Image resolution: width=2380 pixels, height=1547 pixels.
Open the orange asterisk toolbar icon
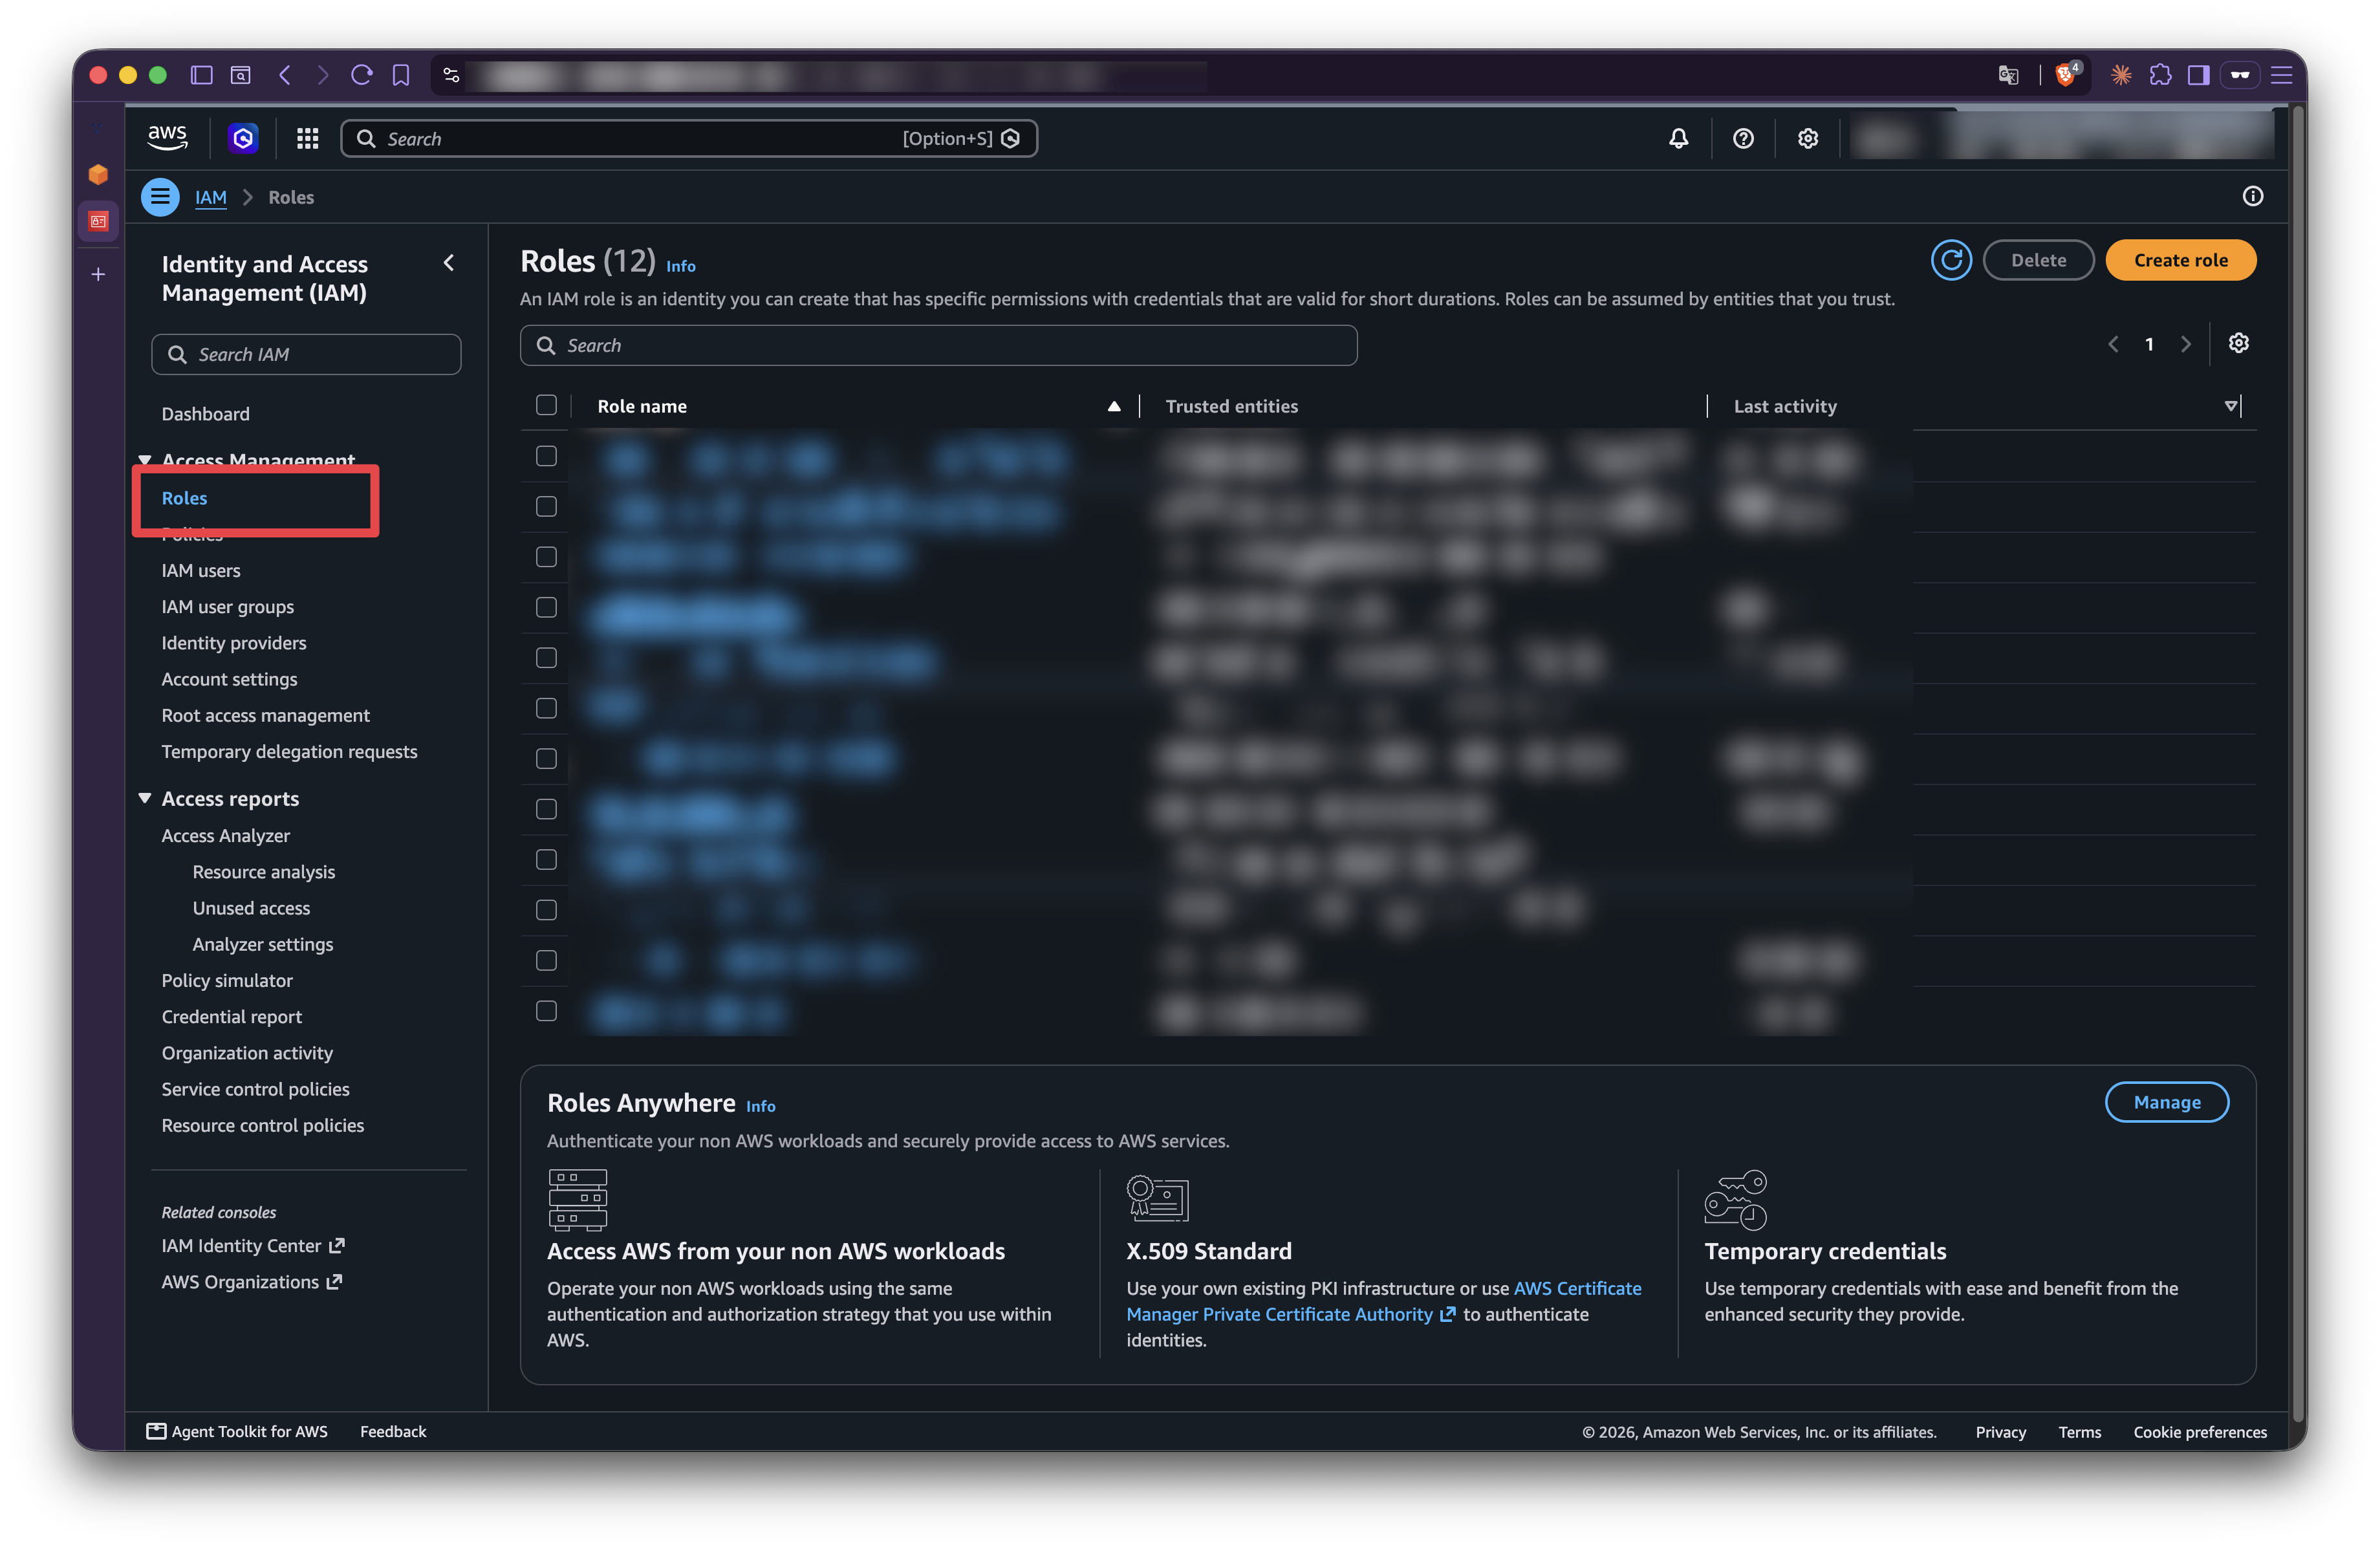[2121, 75]
